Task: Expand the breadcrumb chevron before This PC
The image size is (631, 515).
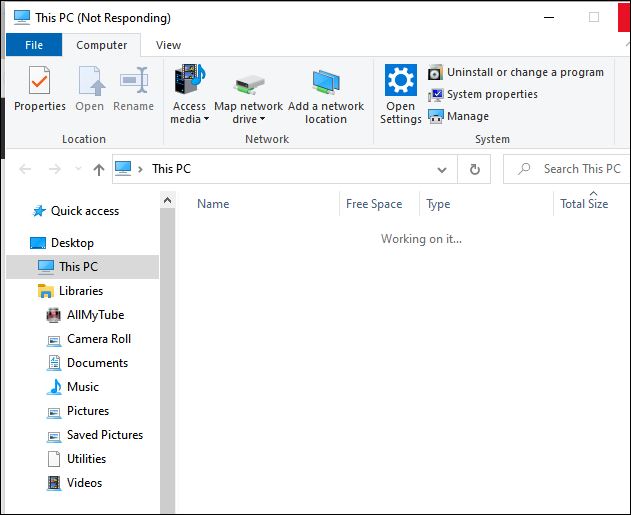Action: click(140, 169)
